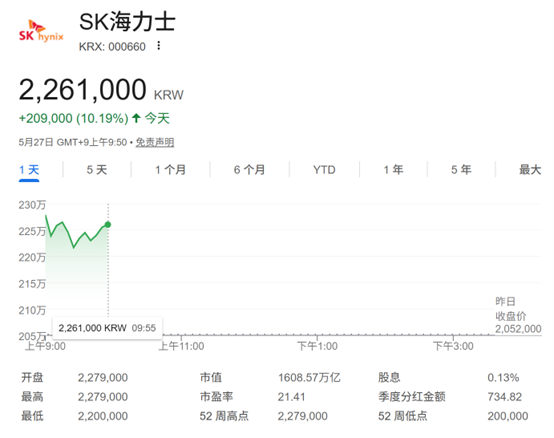Screen dimensions: 554x438
Task: Switch to the 5 天 tab
Action: pos(97,170)
